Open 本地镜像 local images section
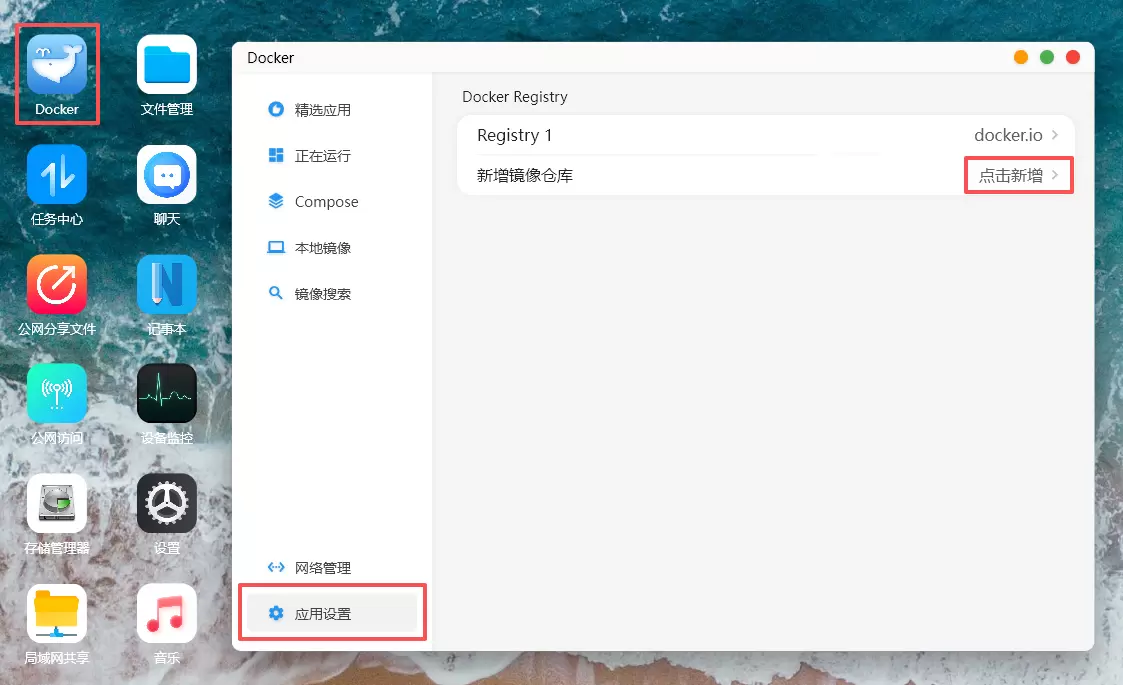 (x=322, y=248)
